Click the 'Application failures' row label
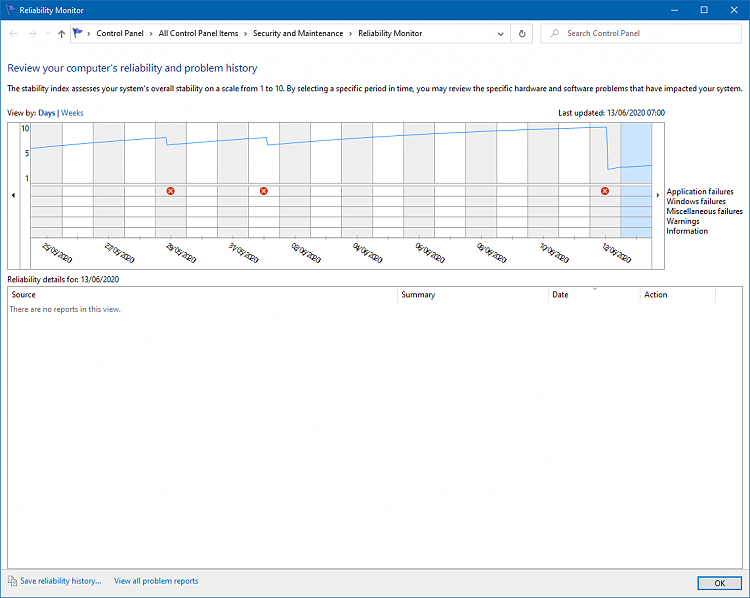 [x=700, y=191]
